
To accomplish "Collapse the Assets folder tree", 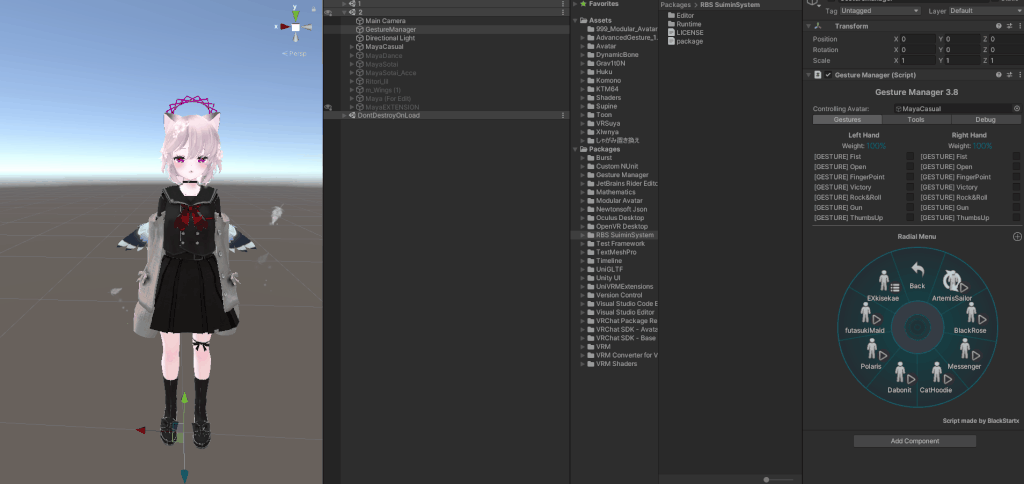I will coord(575,21).
